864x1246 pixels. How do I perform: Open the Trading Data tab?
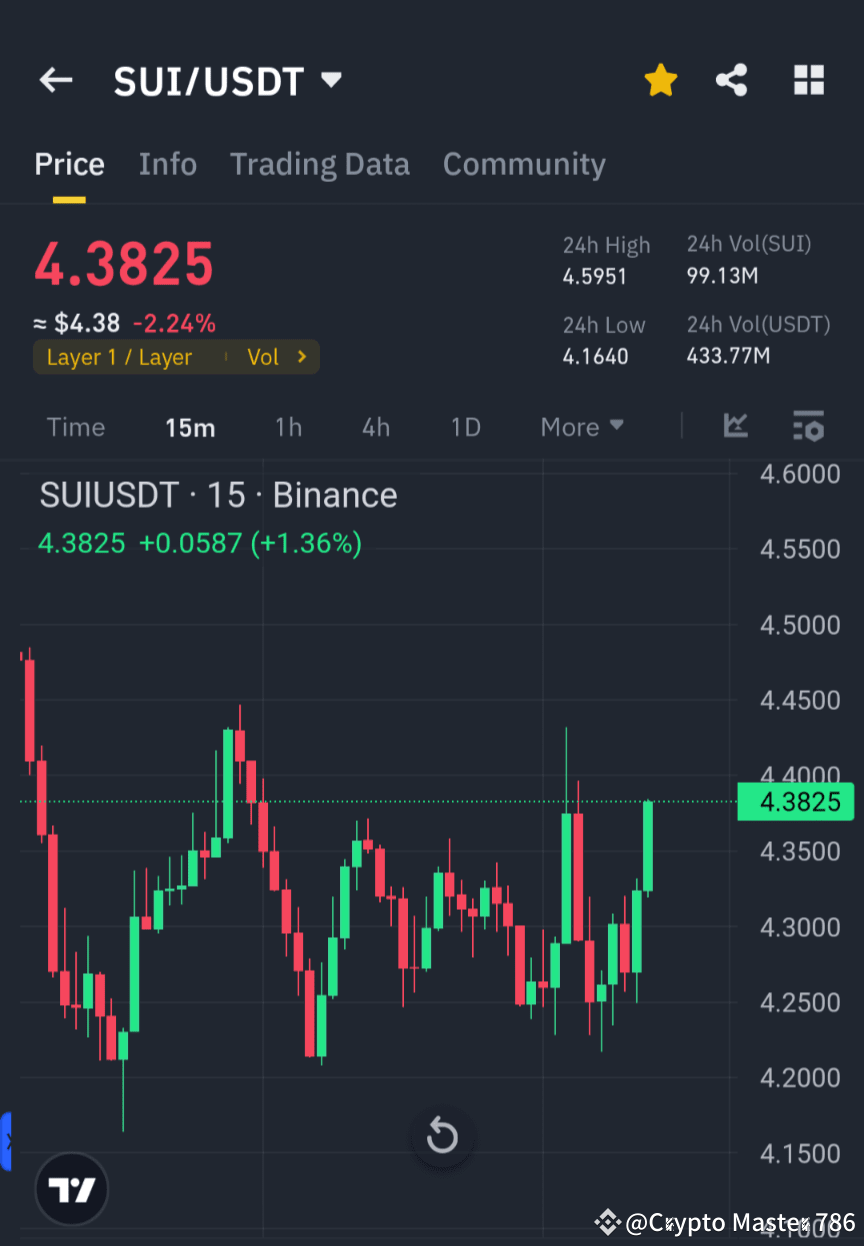click(319, 164)
